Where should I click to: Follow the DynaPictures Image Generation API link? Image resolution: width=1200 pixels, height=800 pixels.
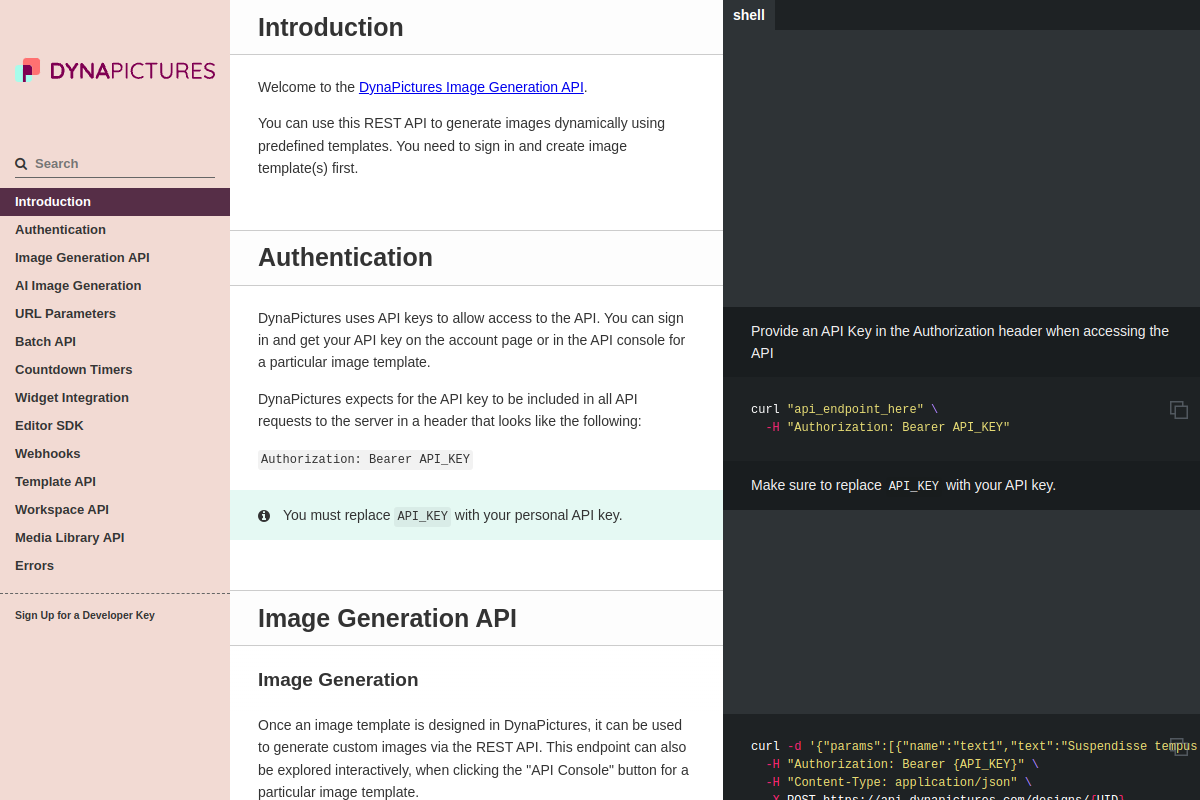coord(471,87)
